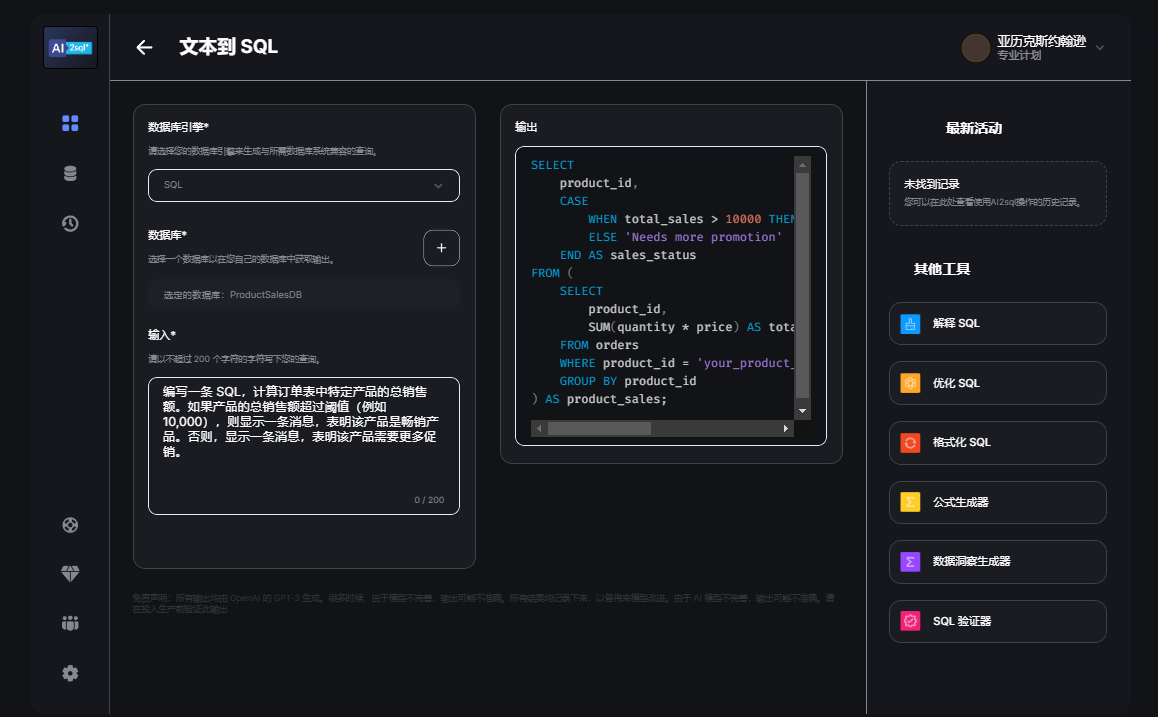Image resolution: width=1158 pixels, height=717 pixels.
Task: Click the 数据库引擎* field label
Action: pos(178,127)
